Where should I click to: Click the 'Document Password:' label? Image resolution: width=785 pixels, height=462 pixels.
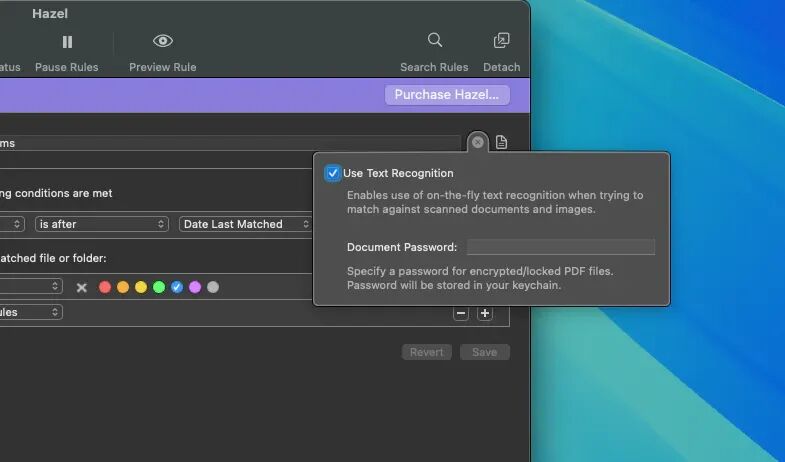(x=402, y=247)
